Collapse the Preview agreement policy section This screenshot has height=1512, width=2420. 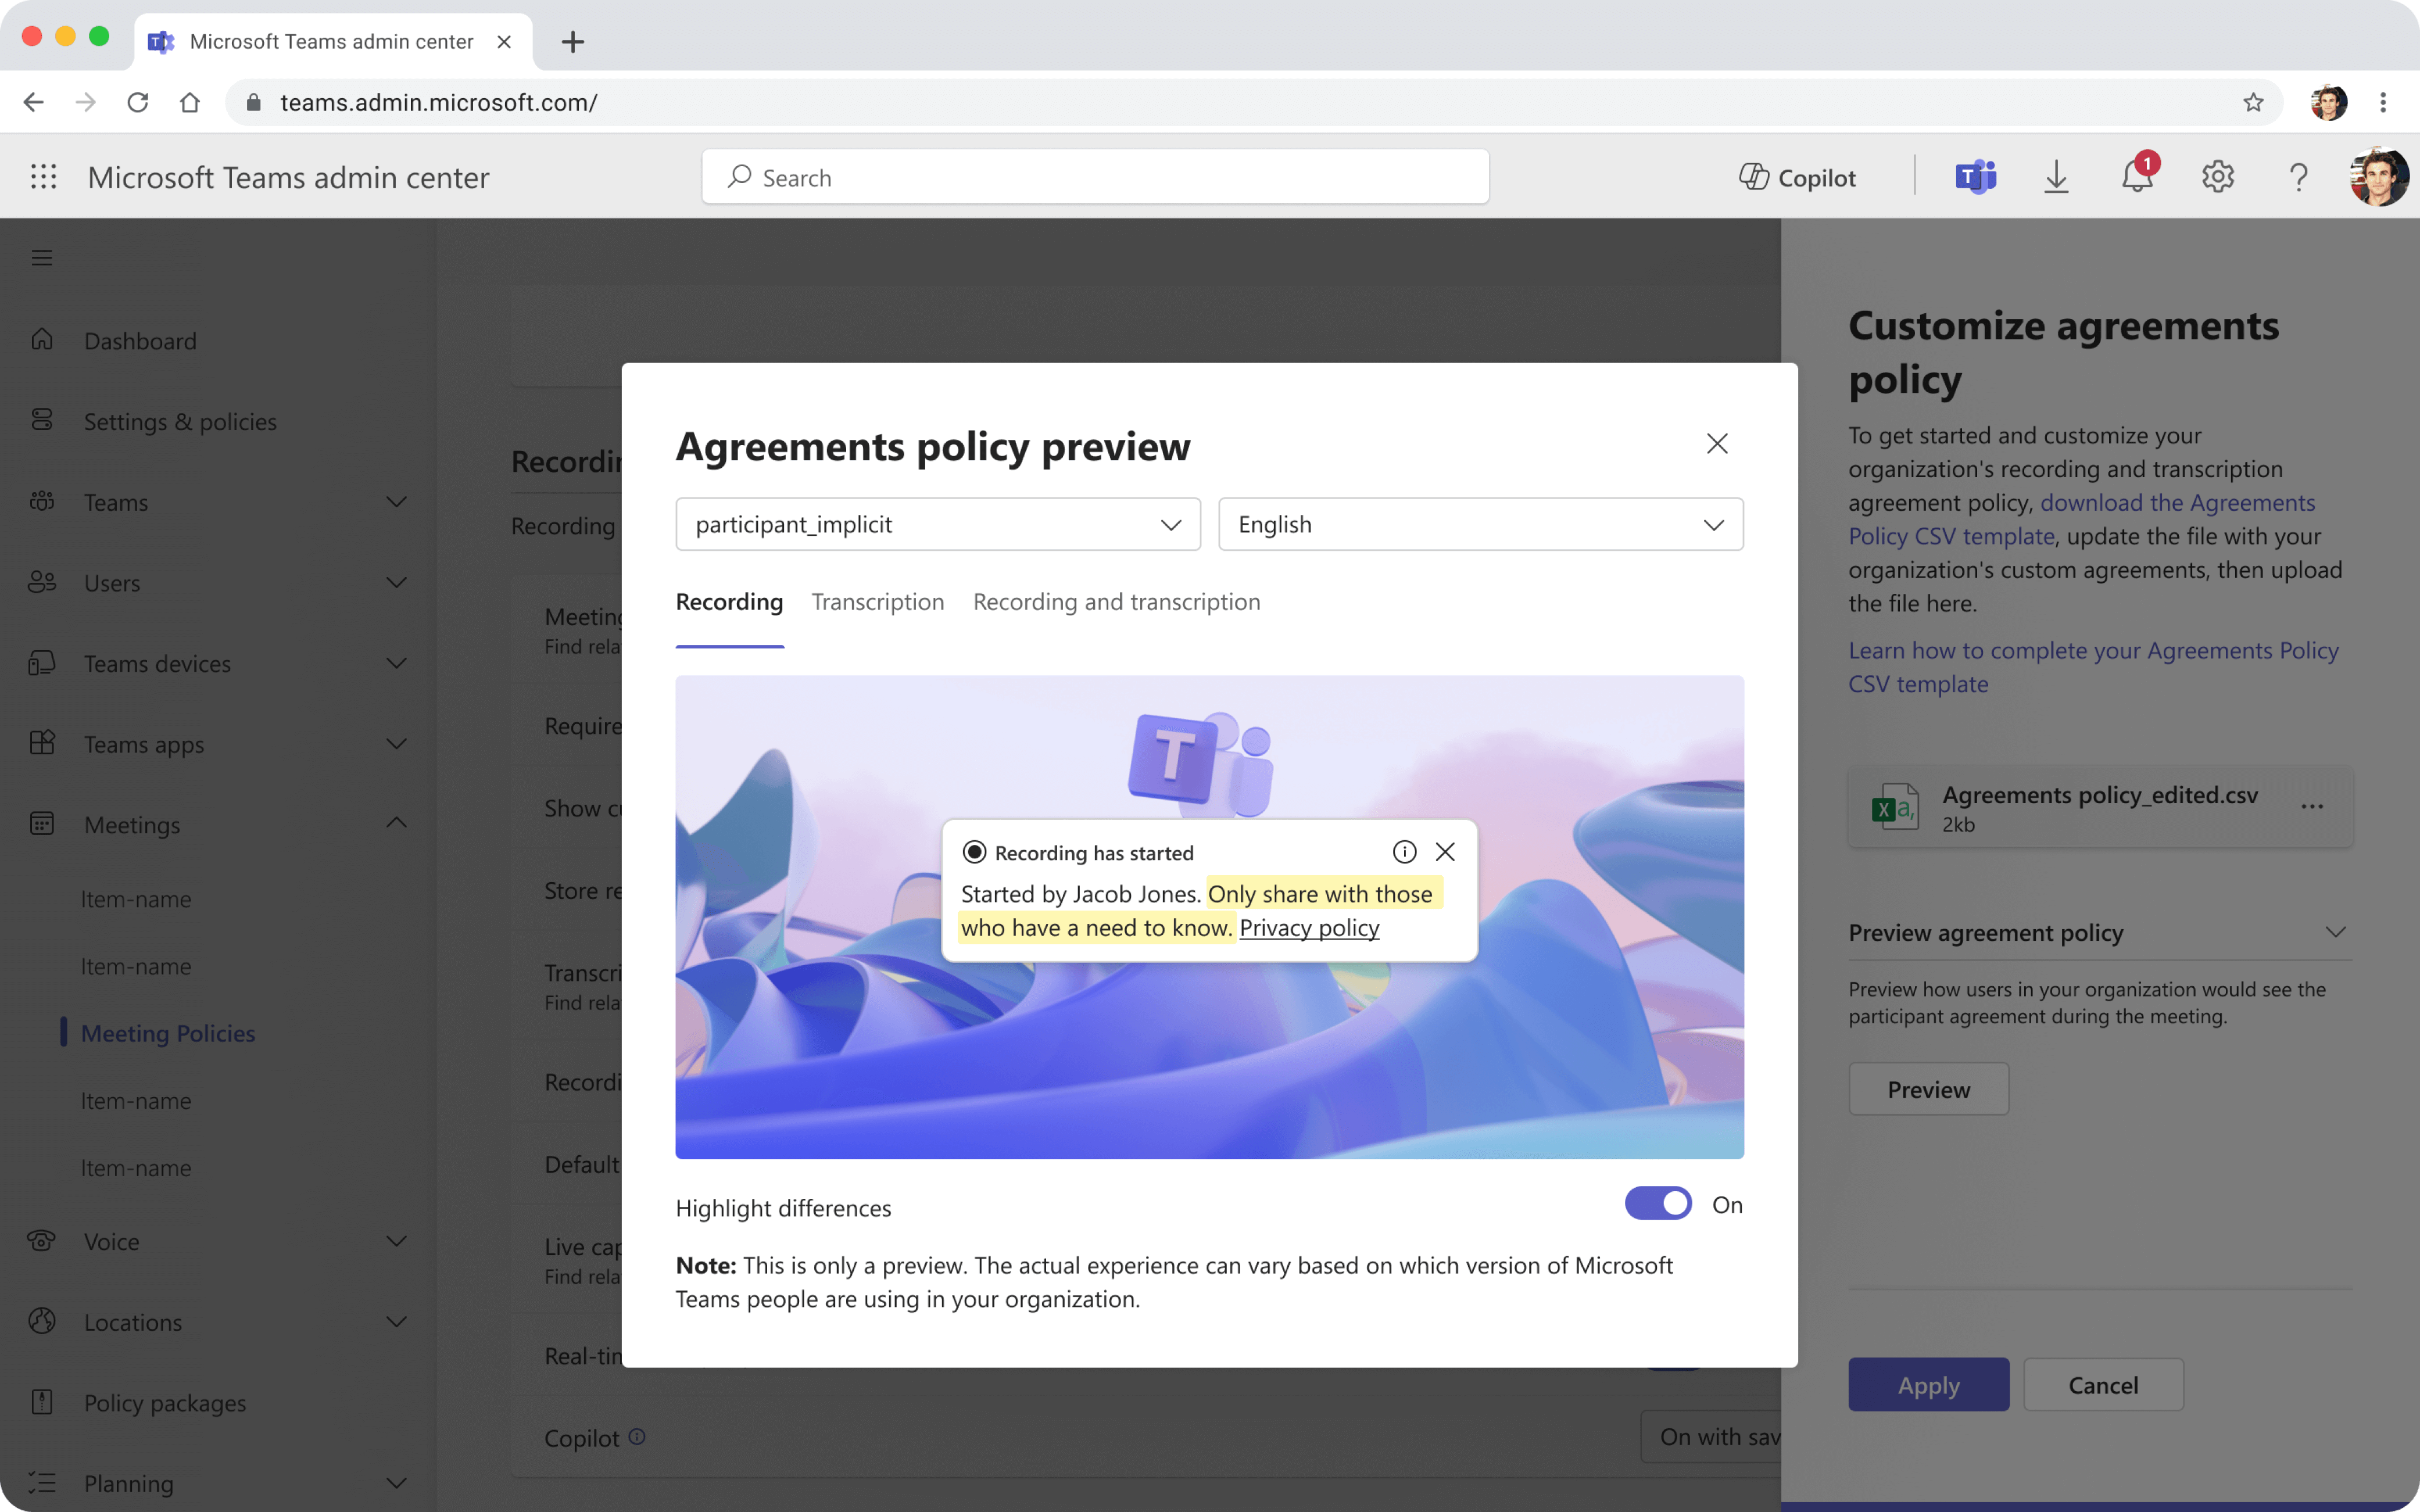click(2335, 932)
